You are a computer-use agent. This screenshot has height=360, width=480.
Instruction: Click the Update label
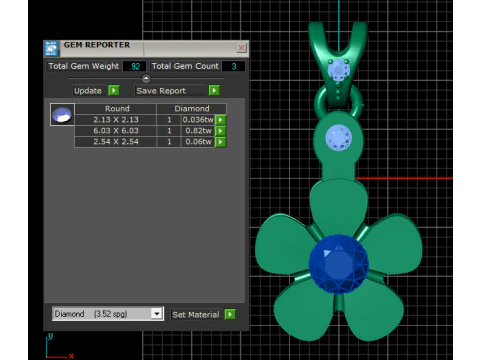88,91
